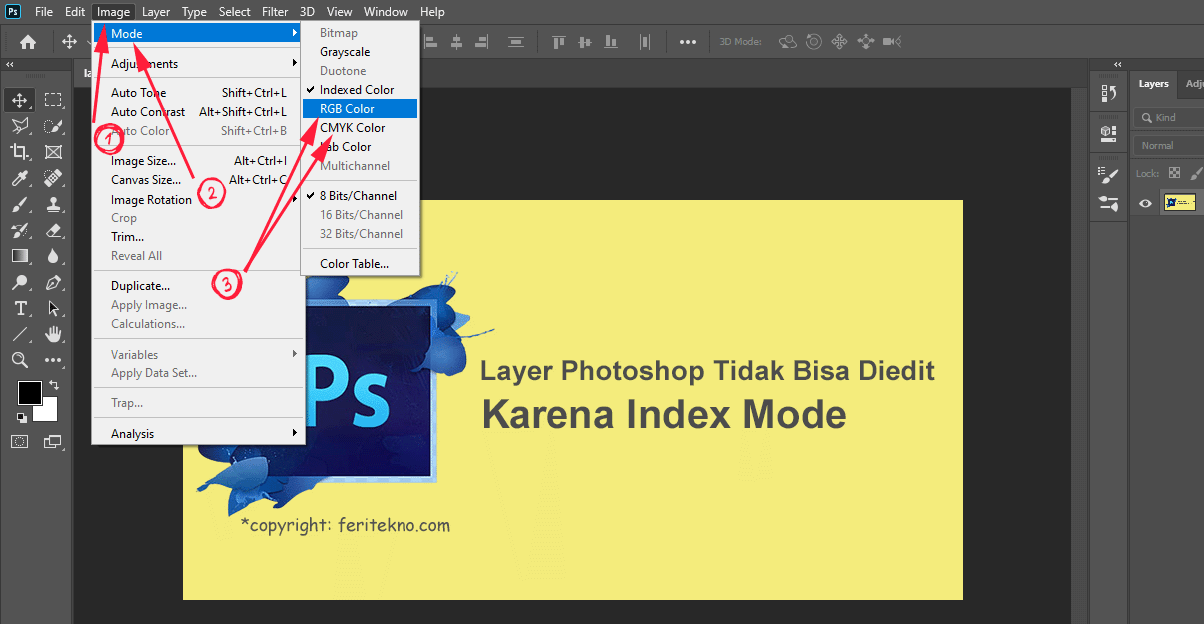The width and height of the screenshot is (1204, 624).
Task: Select the Clone Stamp tool
Action: click(53, 204)
